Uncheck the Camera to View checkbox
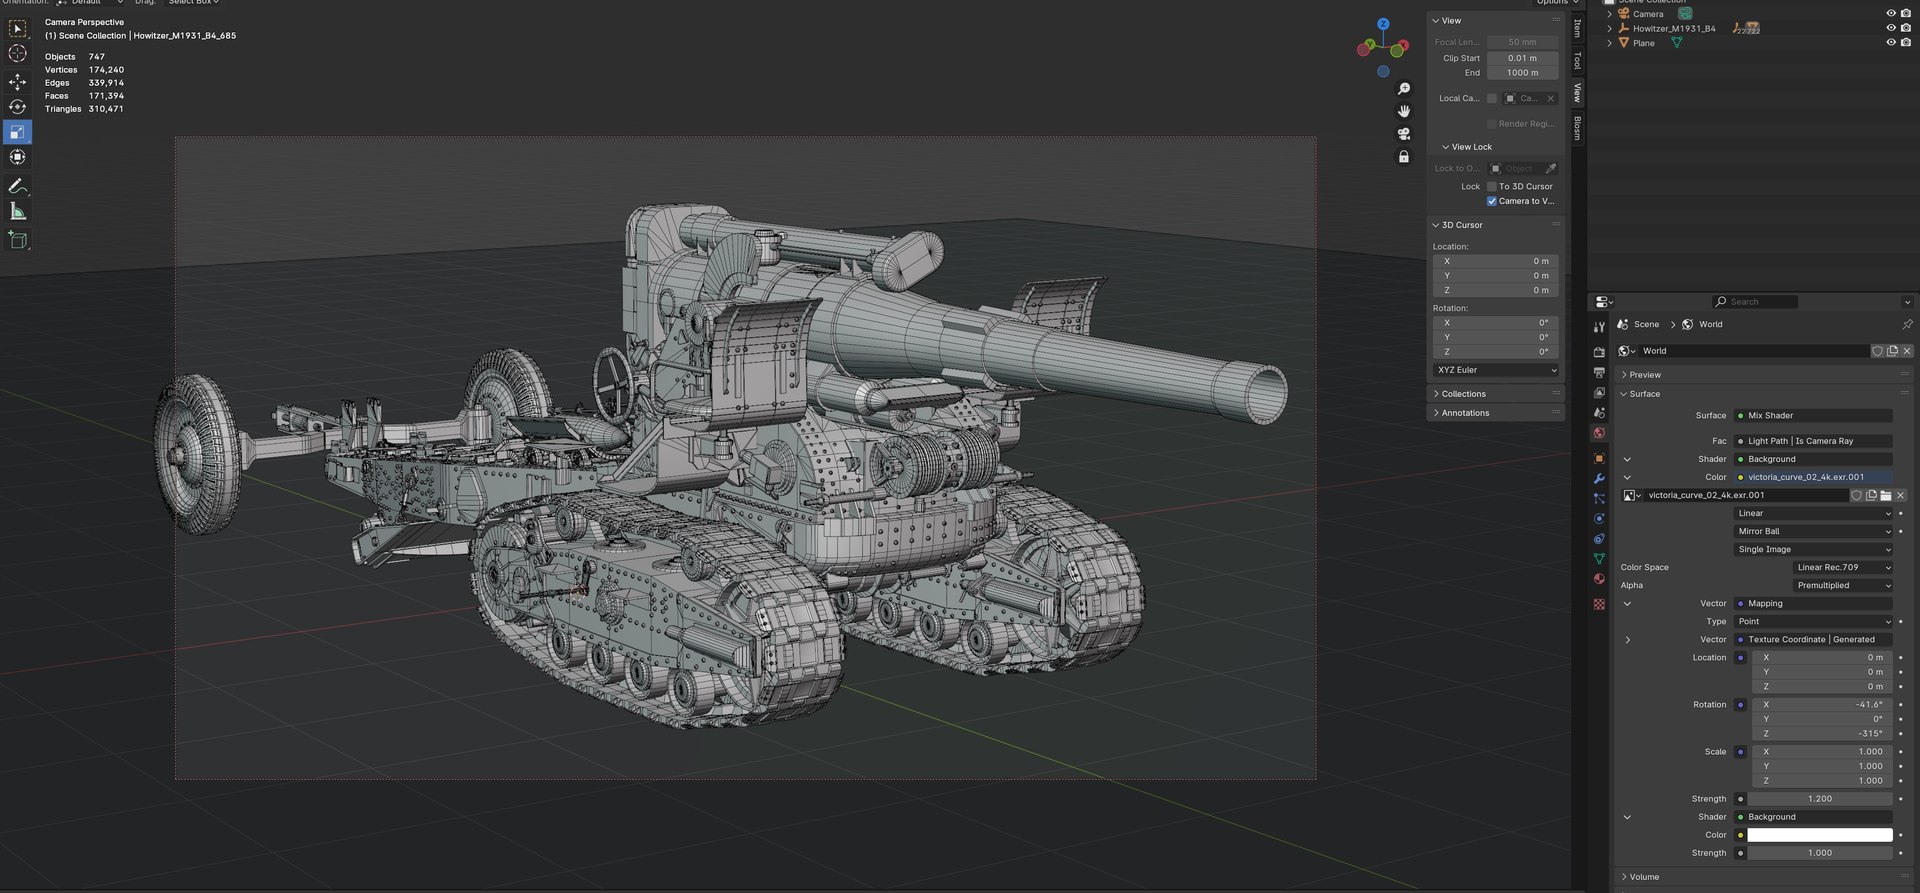Image resolution: width=1920 pixels, height=893 pixels. (x=1492, y=201)
